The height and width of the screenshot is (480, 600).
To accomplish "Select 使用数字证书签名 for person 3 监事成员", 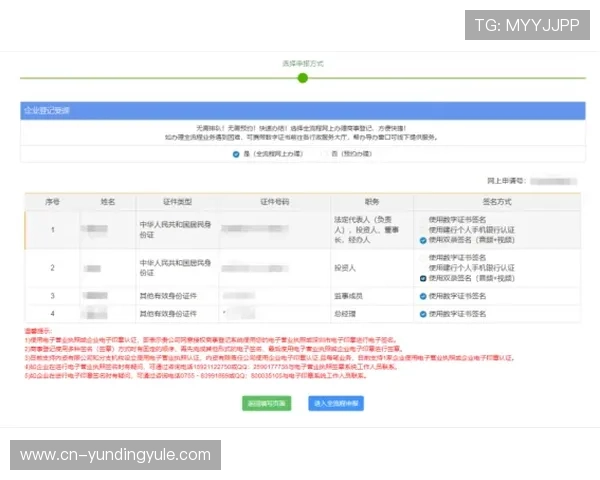I will 423,296.
